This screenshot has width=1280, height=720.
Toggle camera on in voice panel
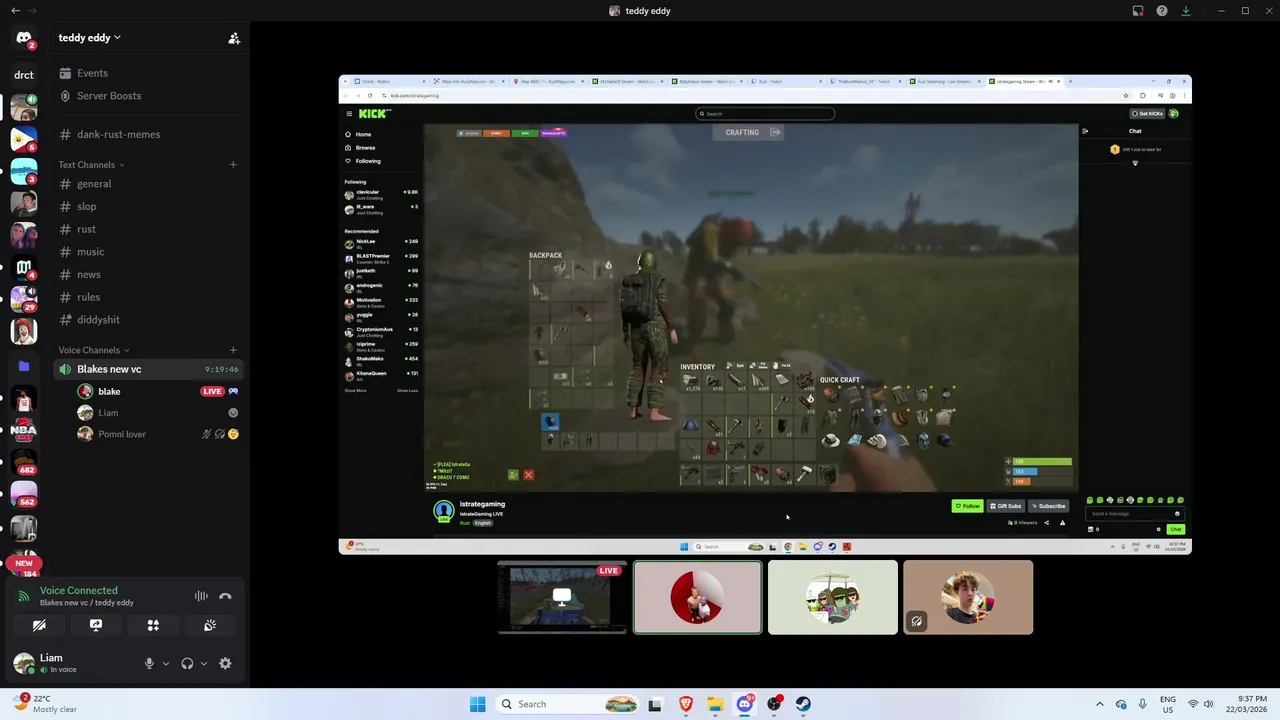[x=39, y=625]
